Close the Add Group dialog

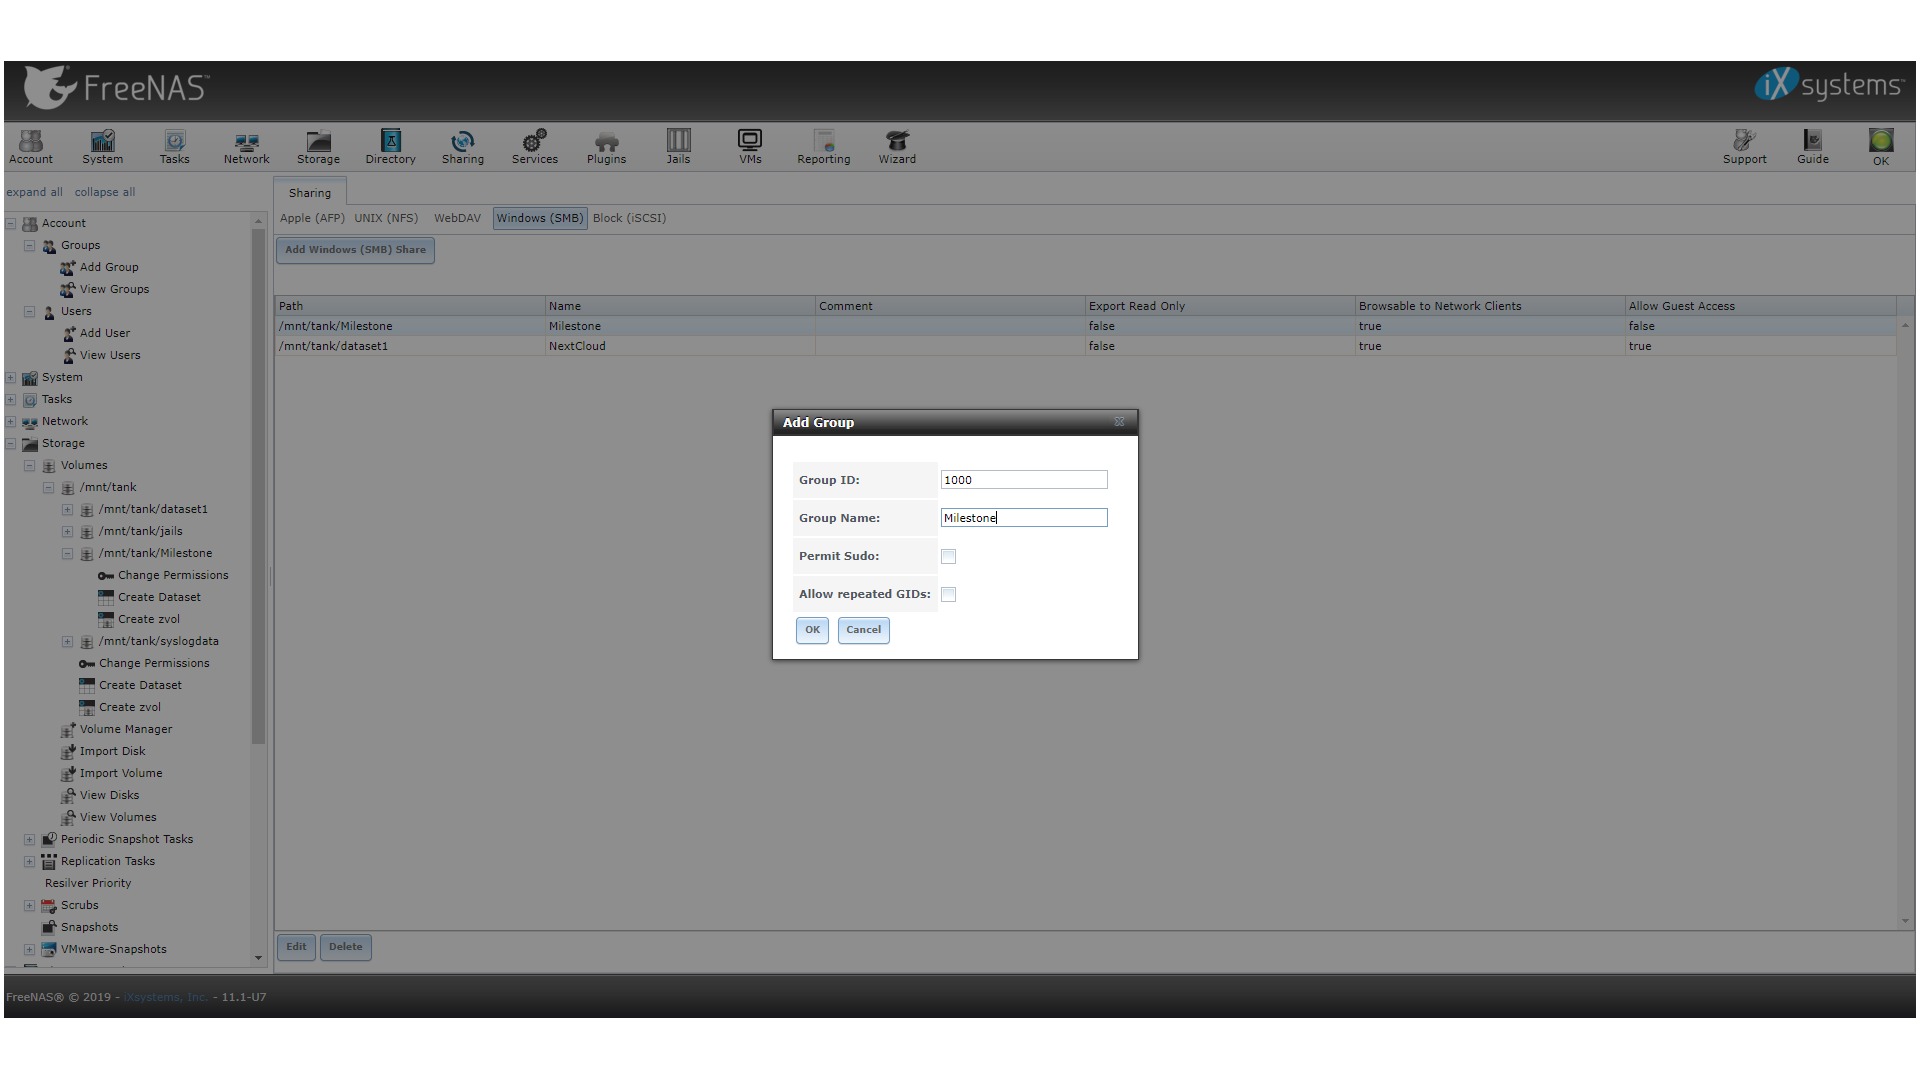tap(1119, 422)
